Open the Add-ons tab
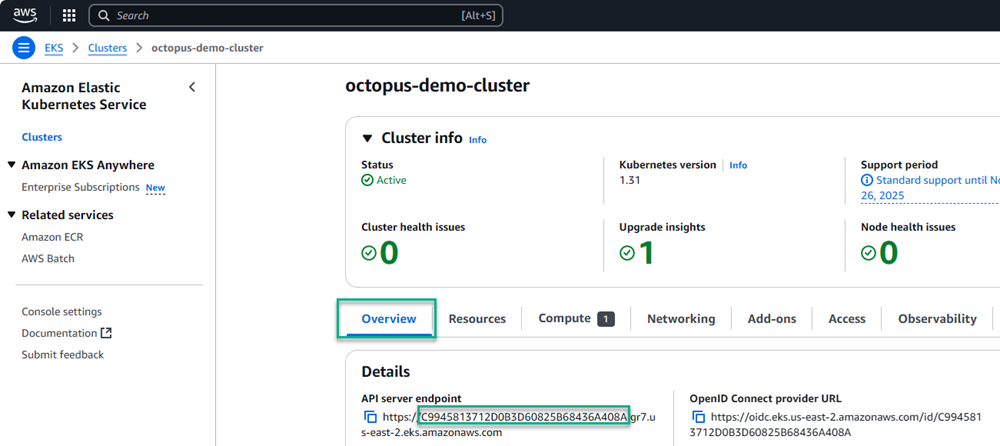This screenshot has width=1000, height=446. click(x=772, y=319)
